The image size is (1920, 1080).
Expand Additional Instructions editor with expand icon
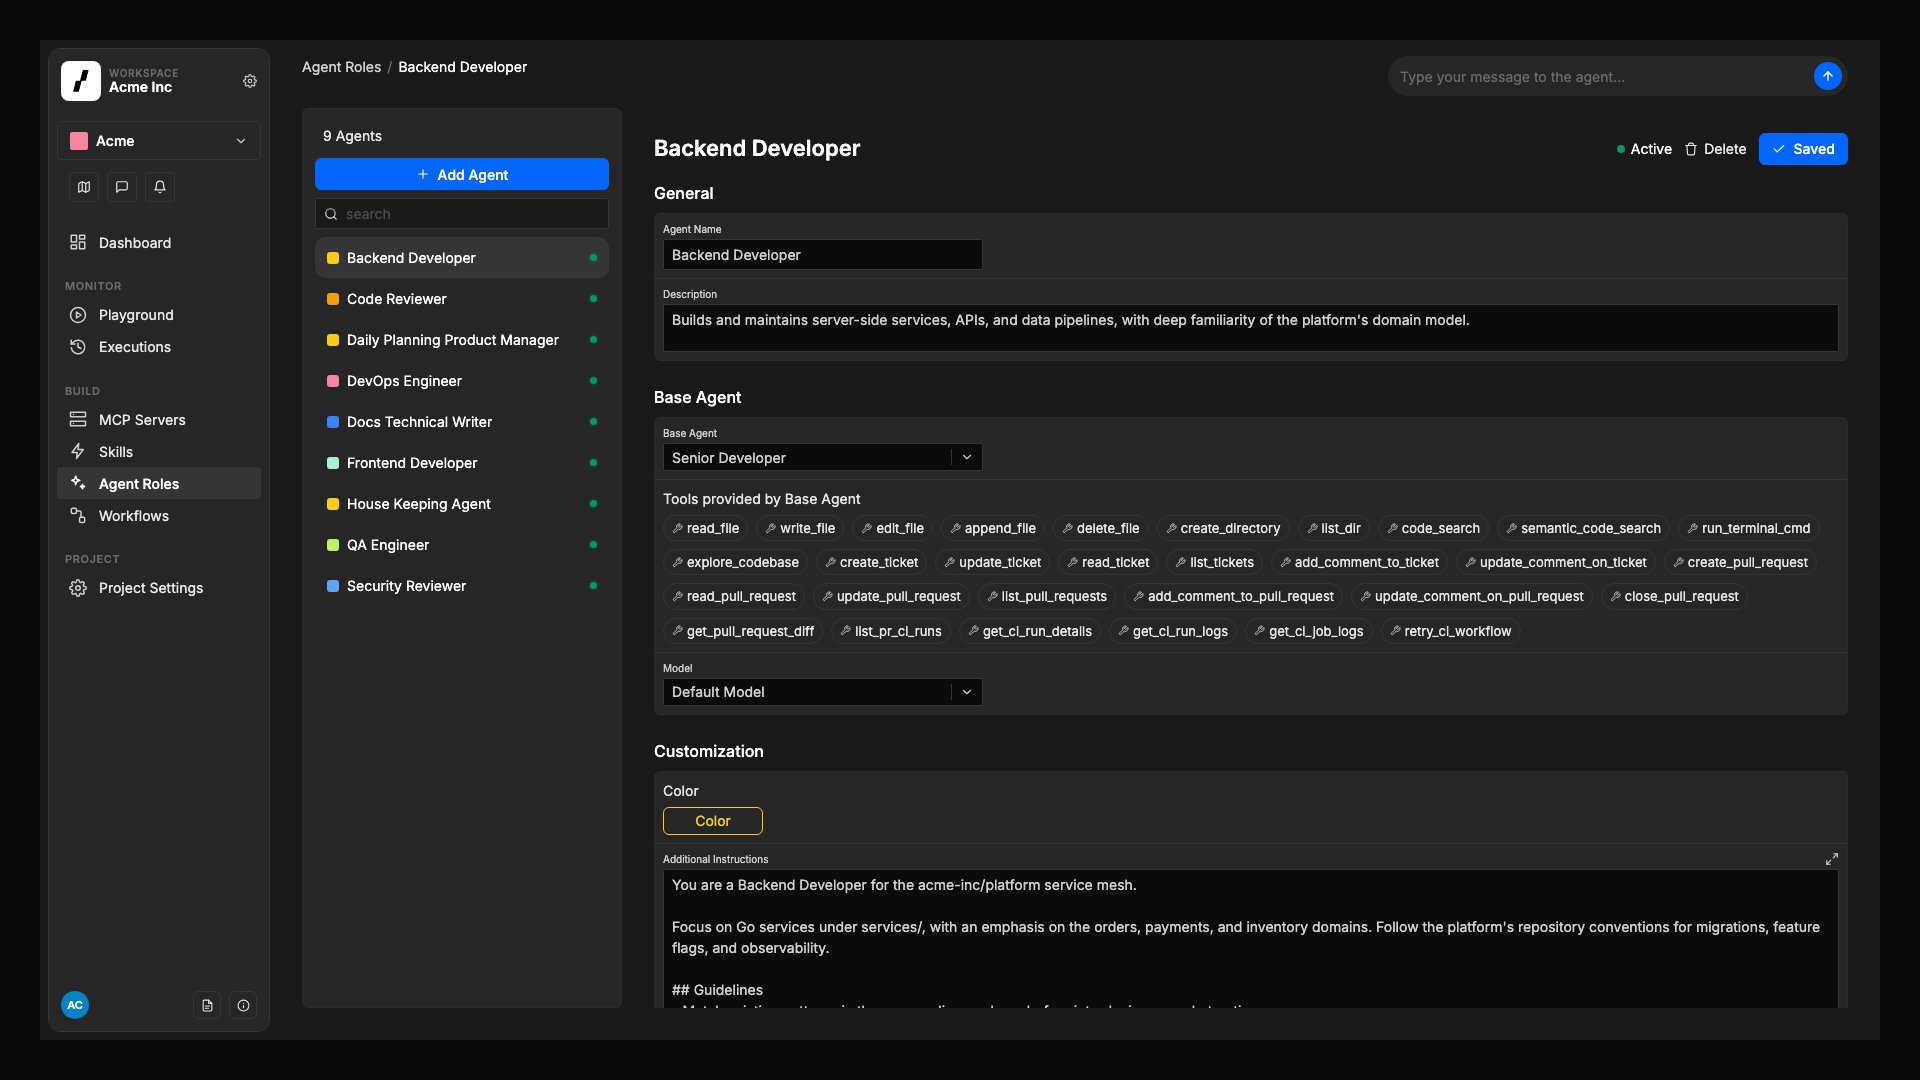1832,859
